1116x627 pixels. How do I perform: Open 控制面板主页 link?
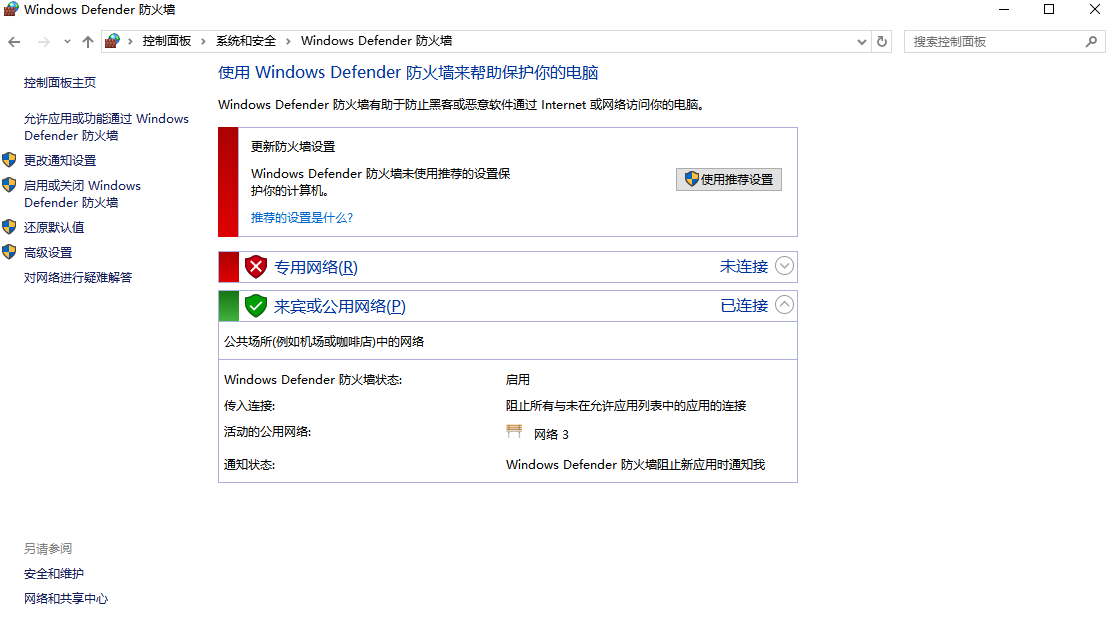click(60, 83)
